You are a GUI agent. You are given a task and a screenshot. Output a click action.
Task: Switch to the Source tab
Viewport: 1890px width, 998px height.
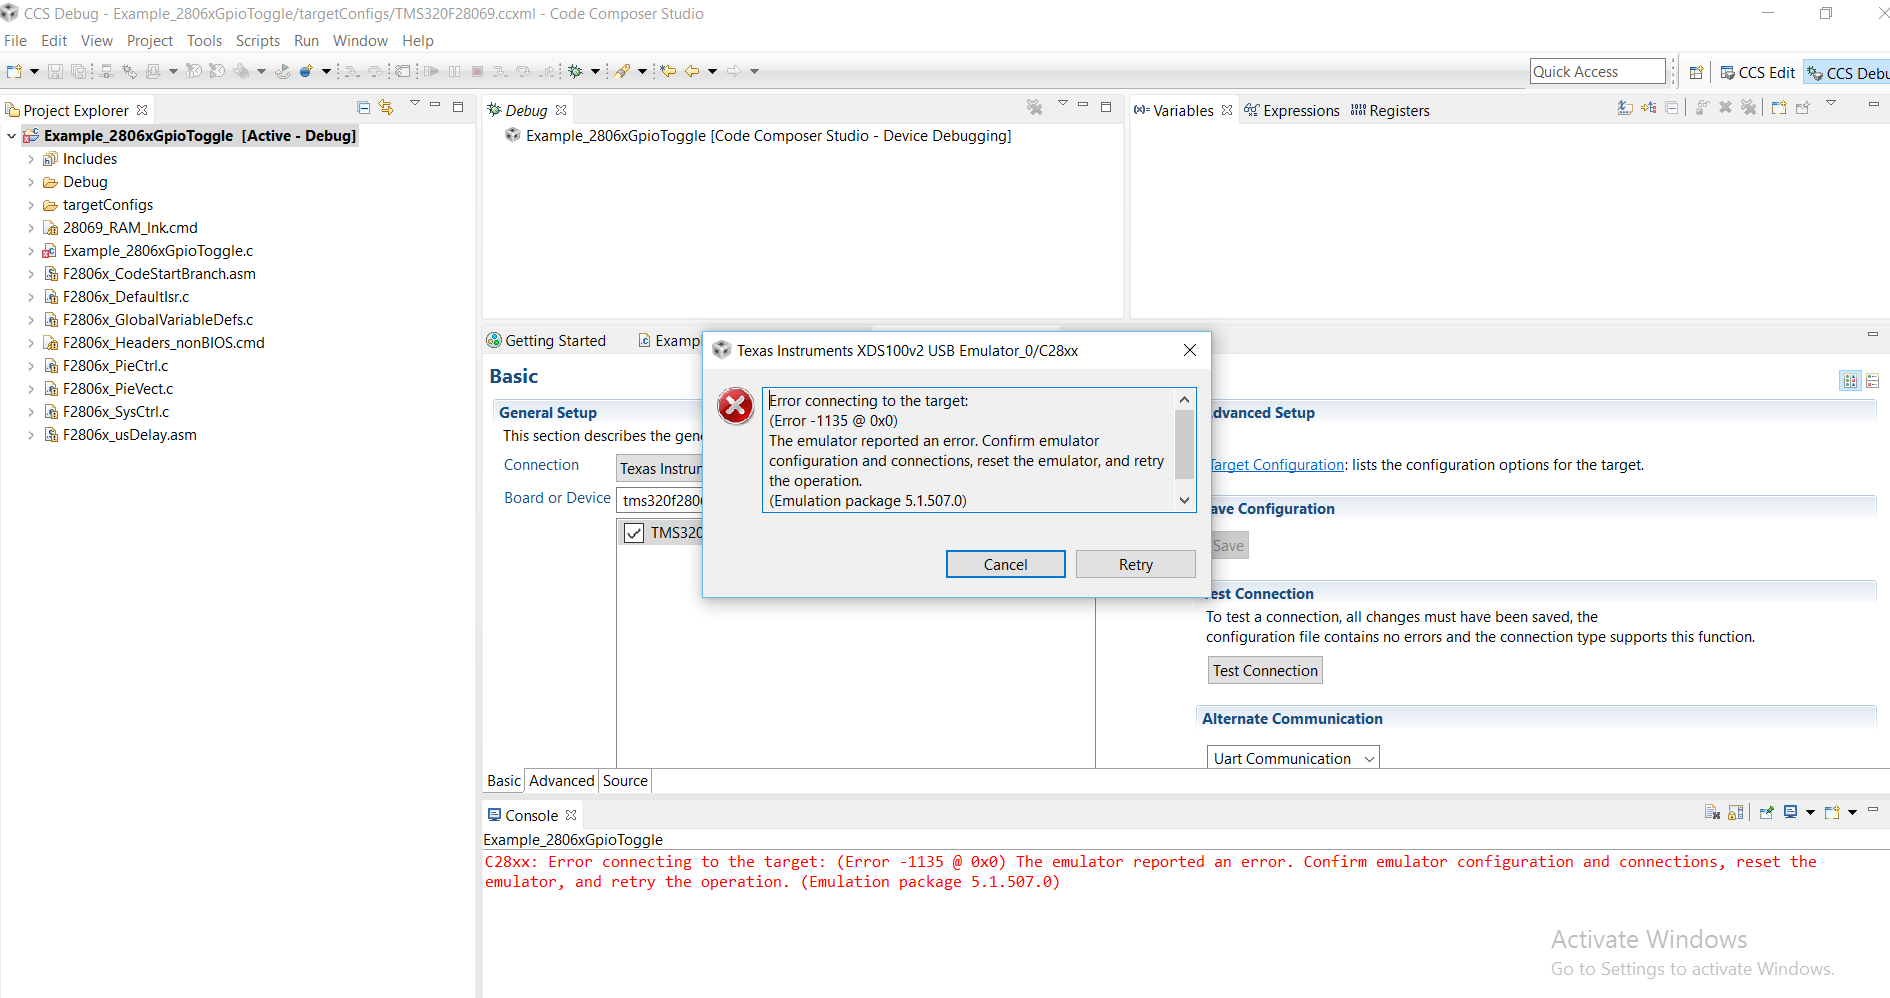coord(625,781)
